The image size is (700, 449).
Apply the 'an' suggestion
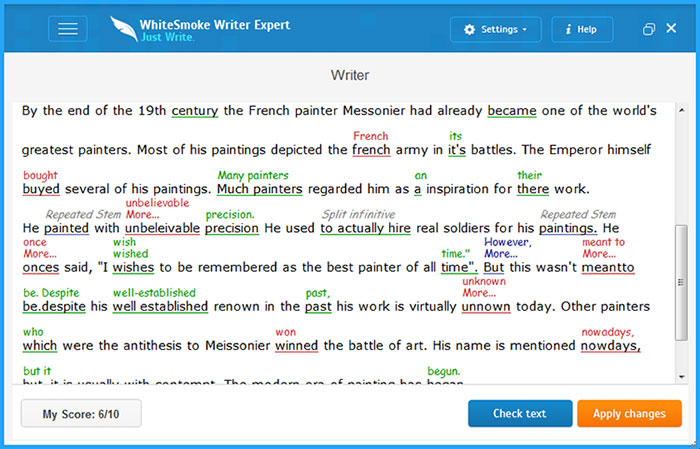tap(421, 175)
